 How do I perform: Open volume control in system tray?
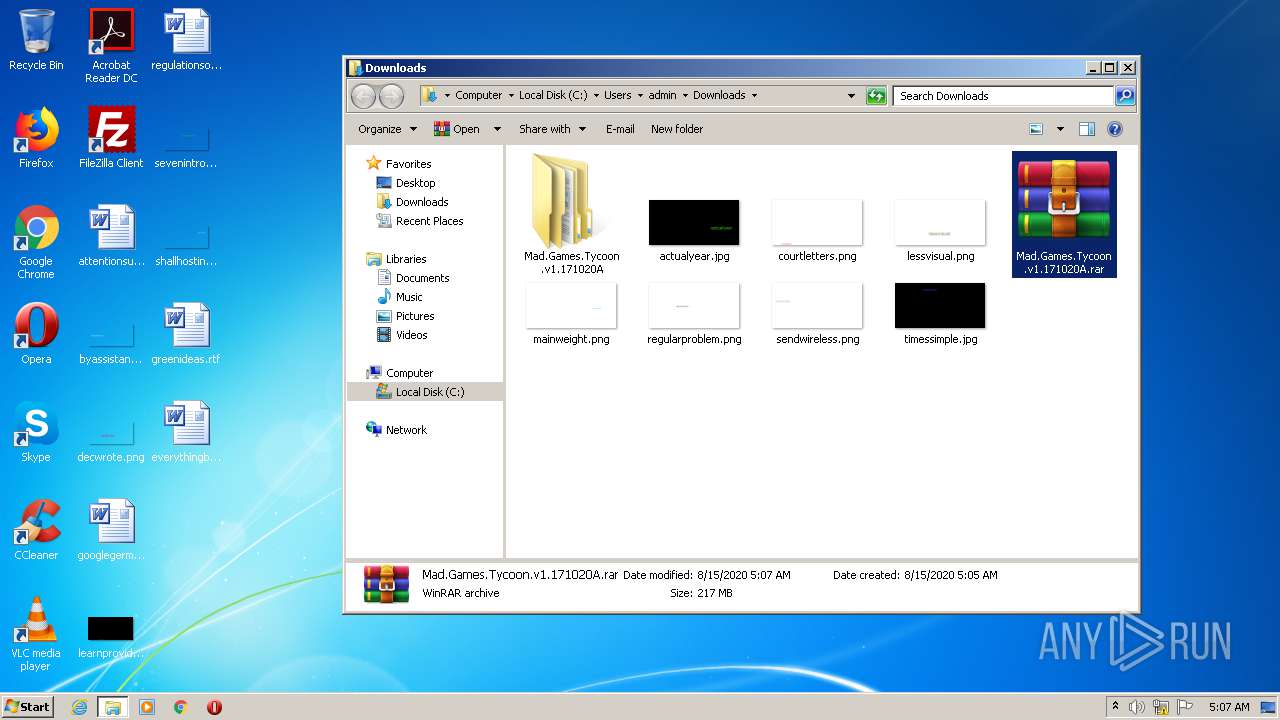1137,707
